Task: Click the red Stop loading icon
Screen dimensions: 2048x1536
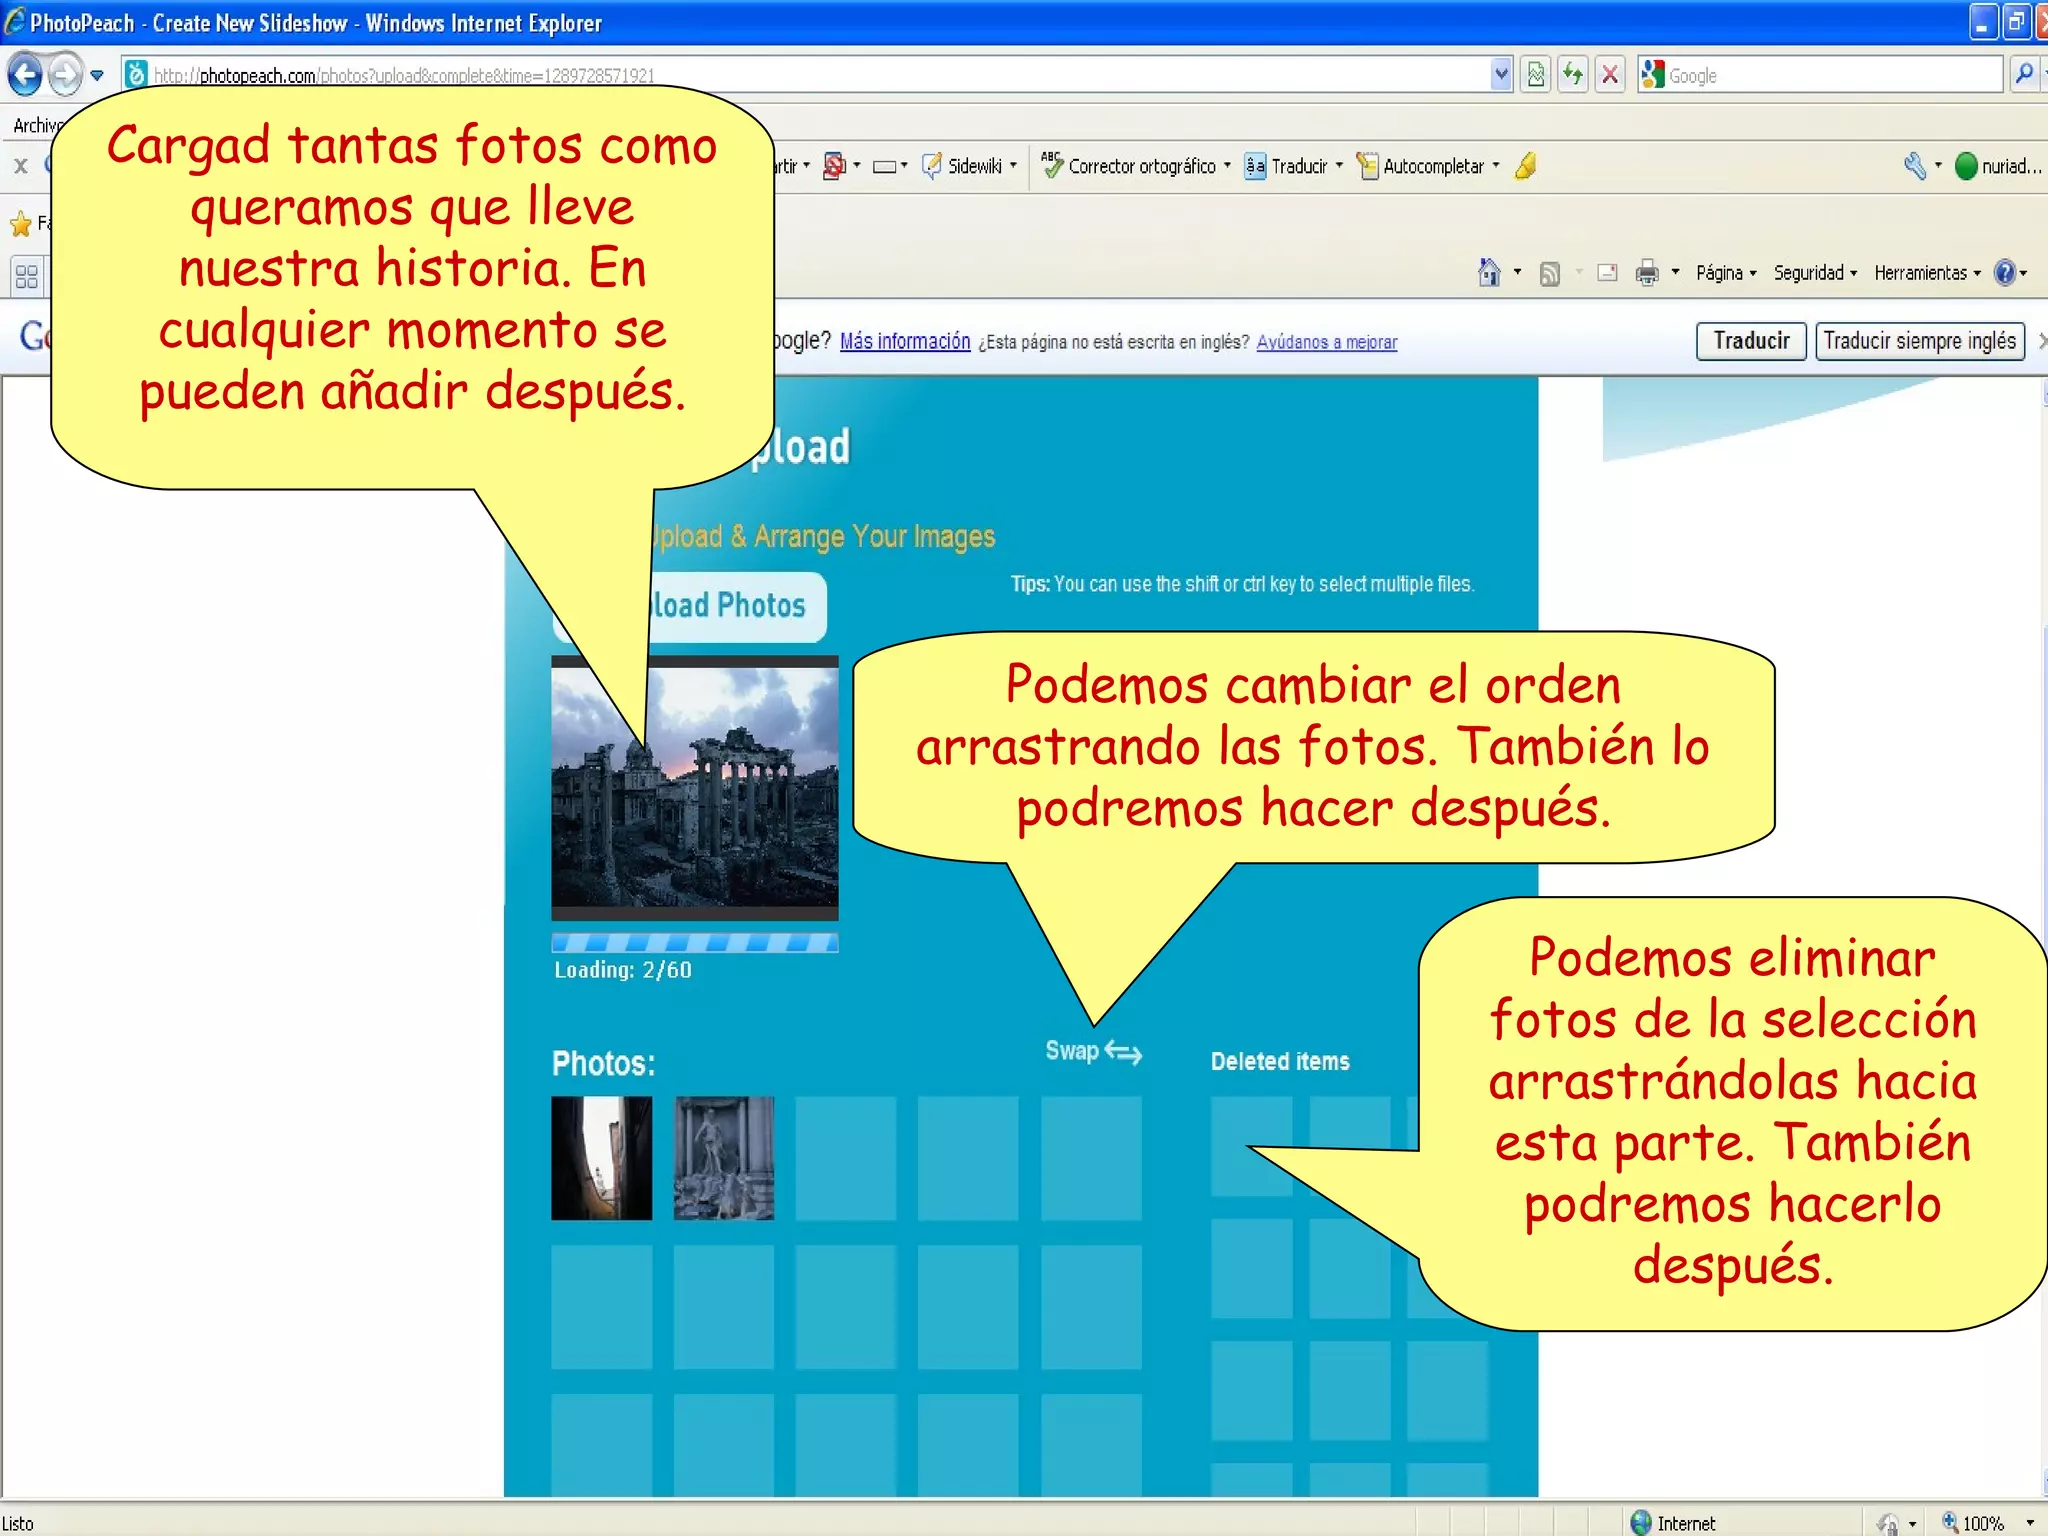Action: coord(1610,75)
